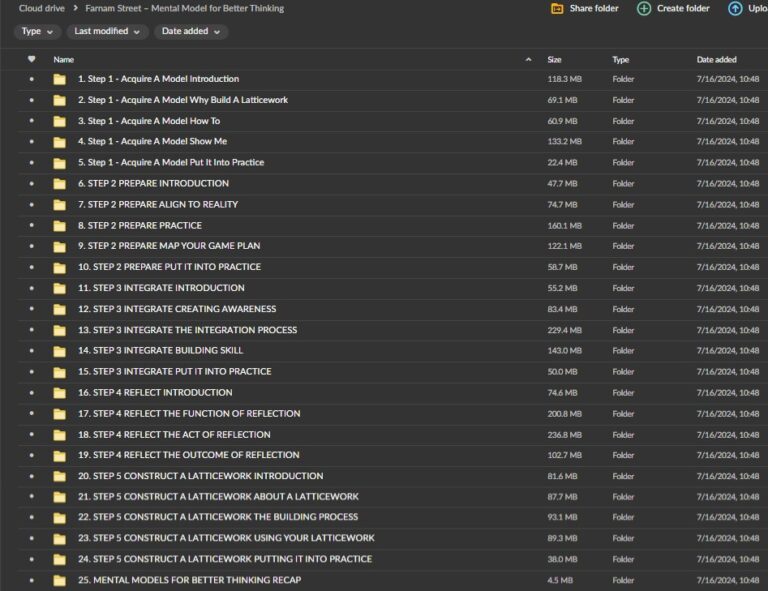Image resolution: width=768 pixels, height=591 pixels.
Task: Click the Upload arrow icon
Action: click(735, 9)
